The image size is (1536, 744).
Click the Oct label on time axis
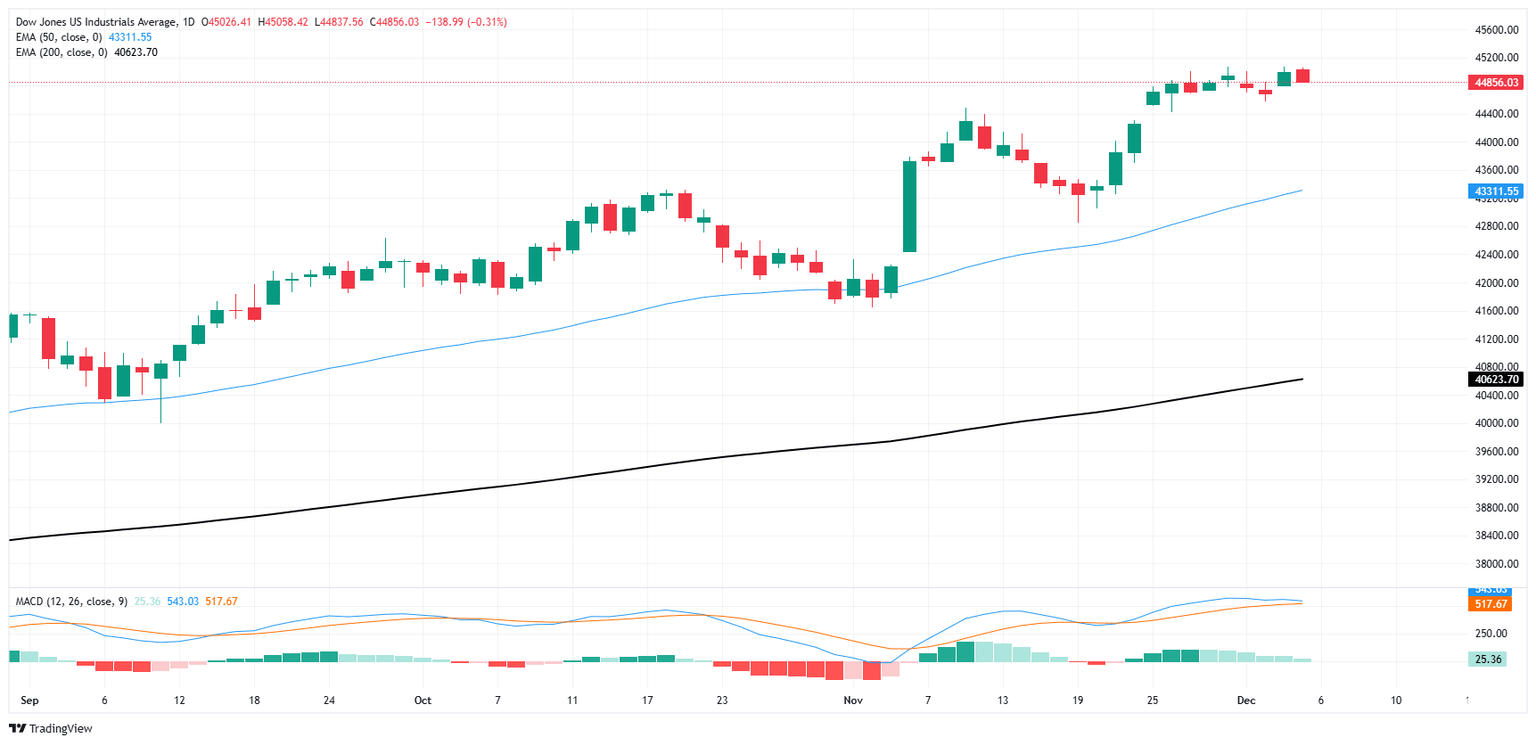[422, 700]
